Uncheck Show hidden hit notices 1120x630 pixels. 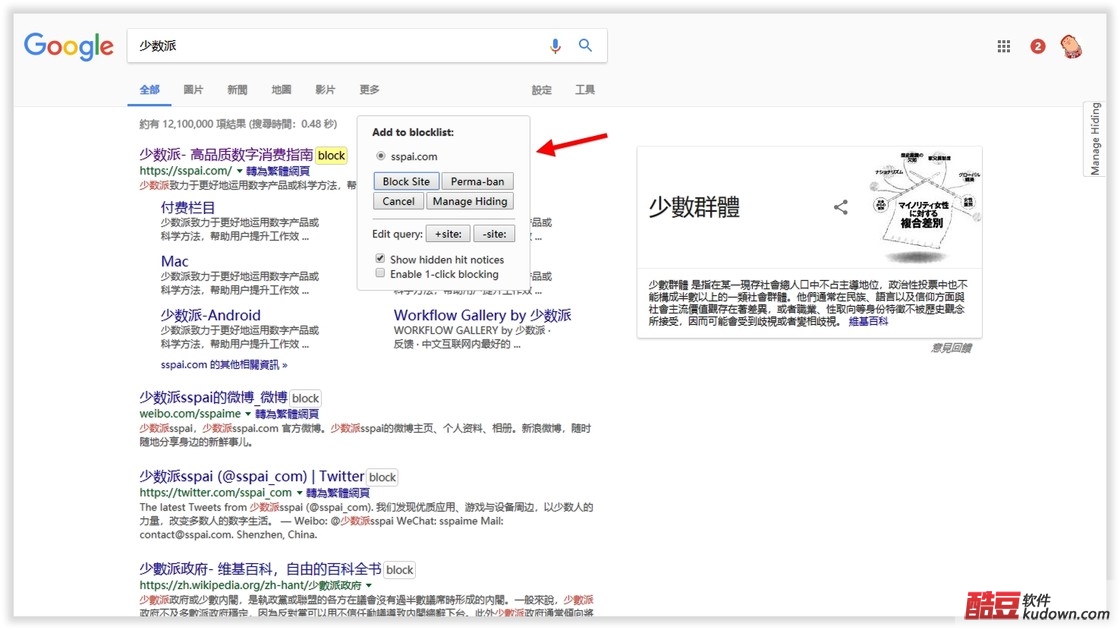[x=380, y=259]
